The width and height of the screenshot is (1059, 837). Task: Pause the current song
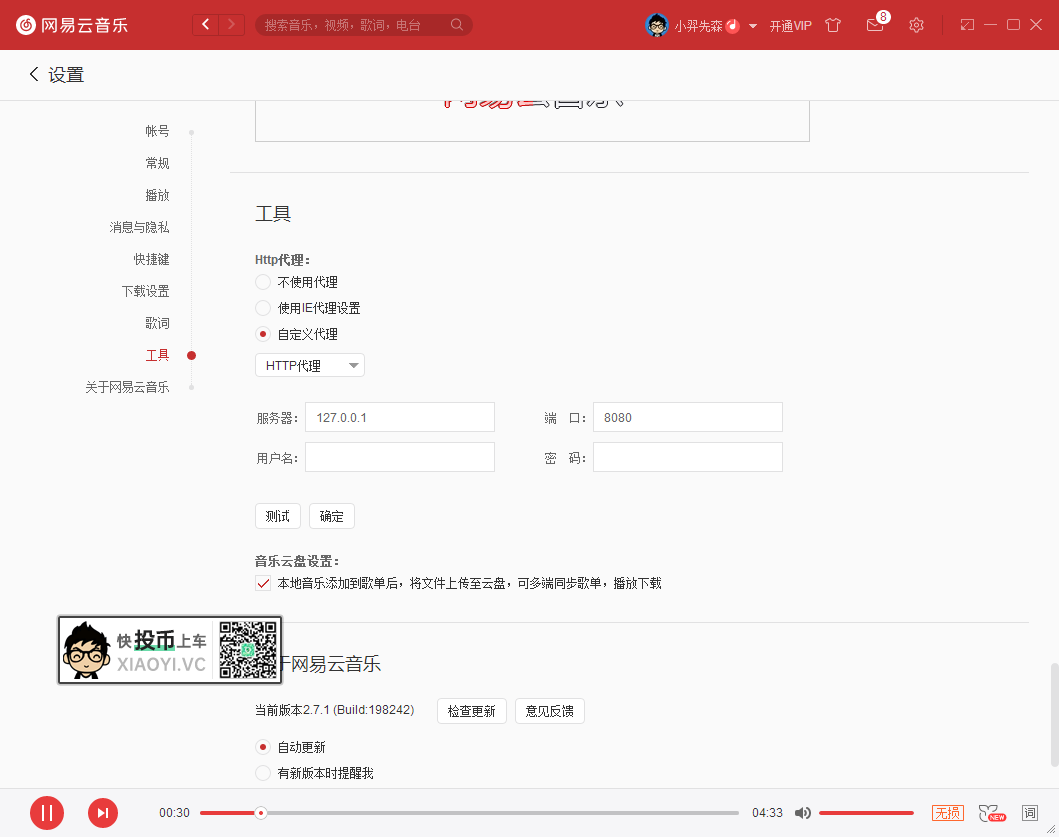coord(47,813)
